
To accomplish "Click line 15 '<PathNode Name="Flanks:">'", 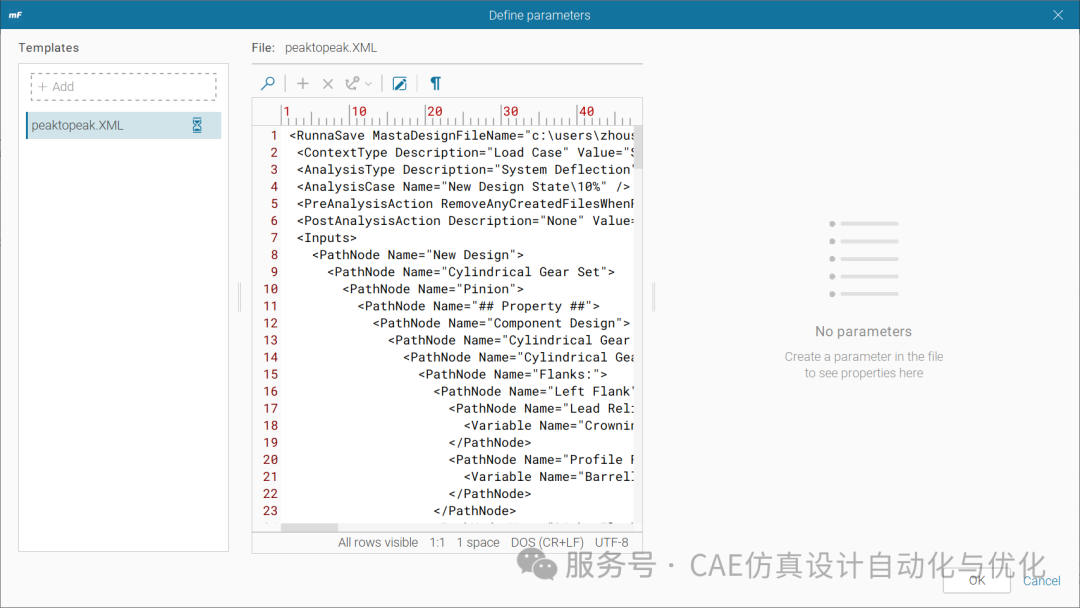I will pyautogui.click(x=512, y=374).
